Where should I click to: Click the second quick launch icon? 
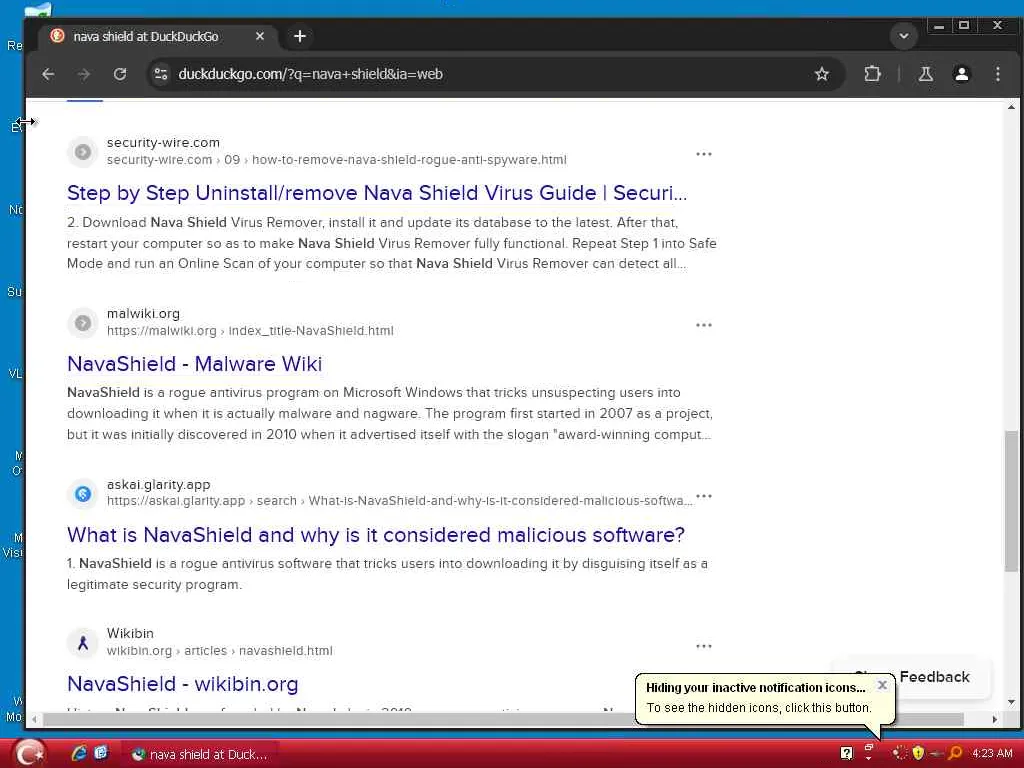coord(101,754)
